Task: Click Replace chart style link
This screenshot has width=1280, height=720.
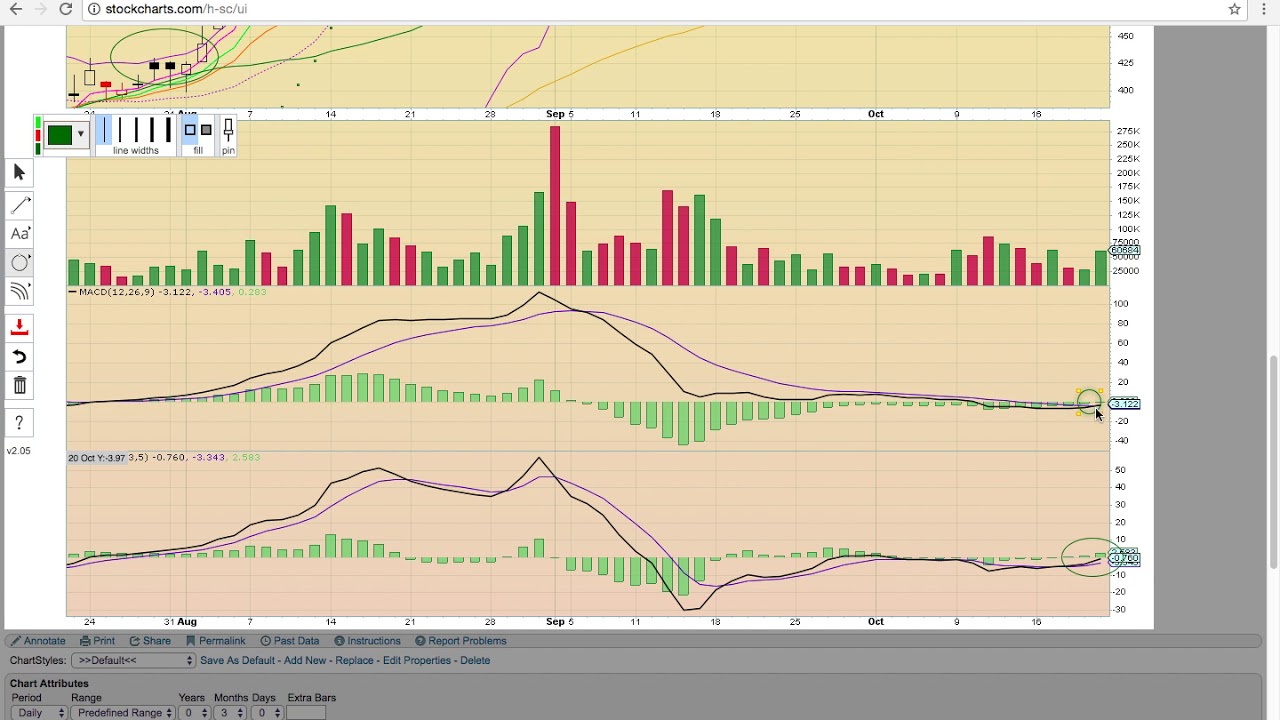Action: tap(354, 661)
